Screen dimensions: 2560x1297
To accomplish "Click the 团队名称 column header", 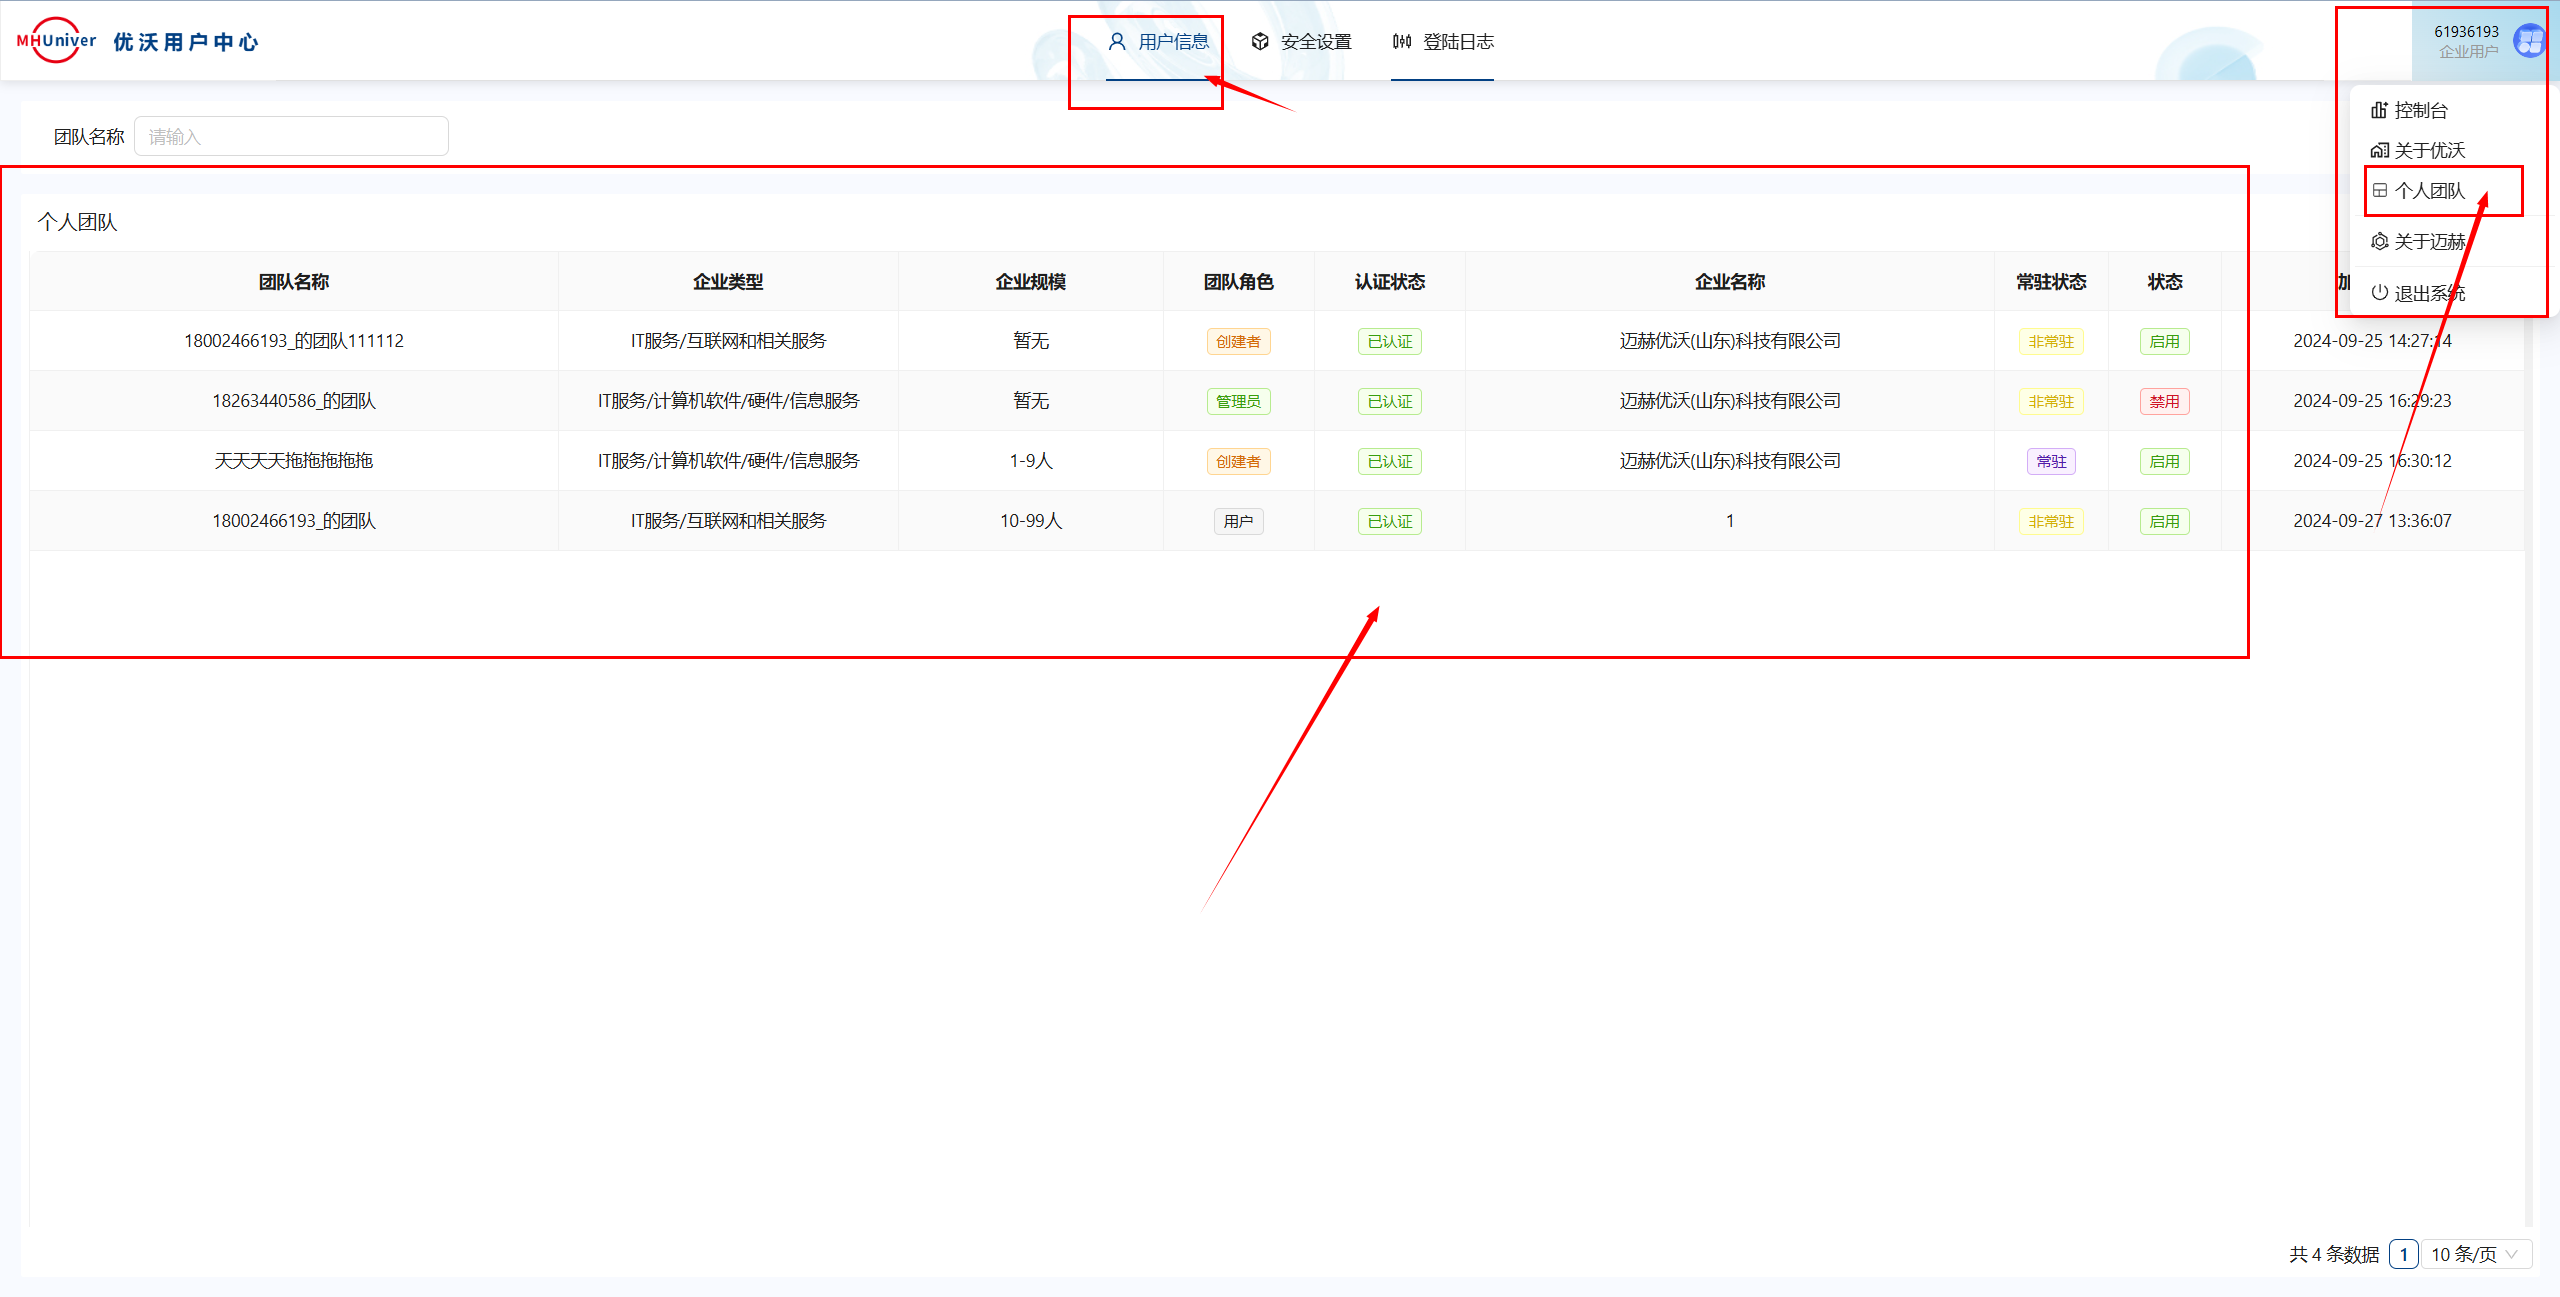I will (293, 282).
